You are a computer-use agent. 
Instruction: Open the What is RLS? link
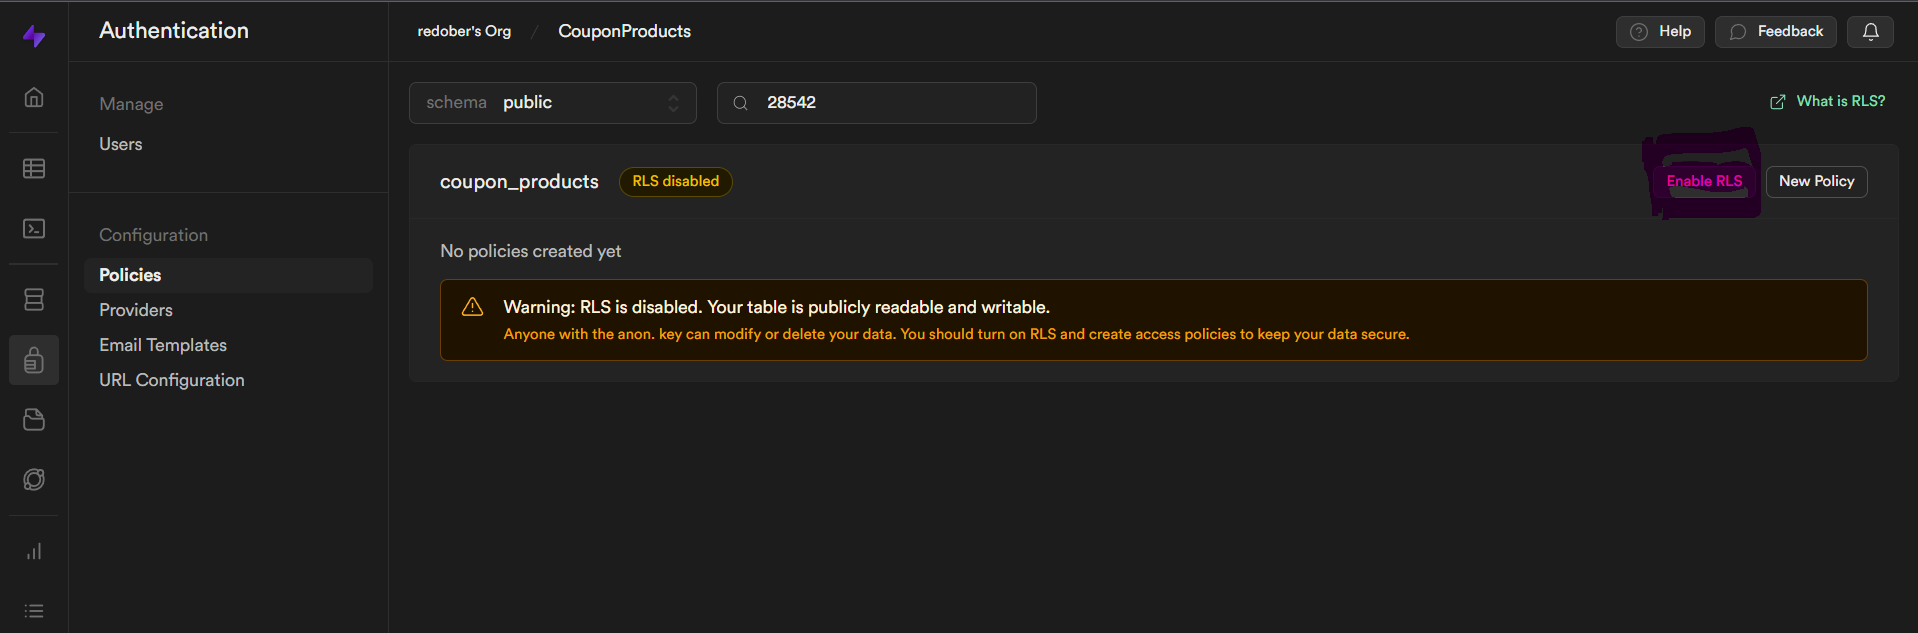tap(1828, 101)
